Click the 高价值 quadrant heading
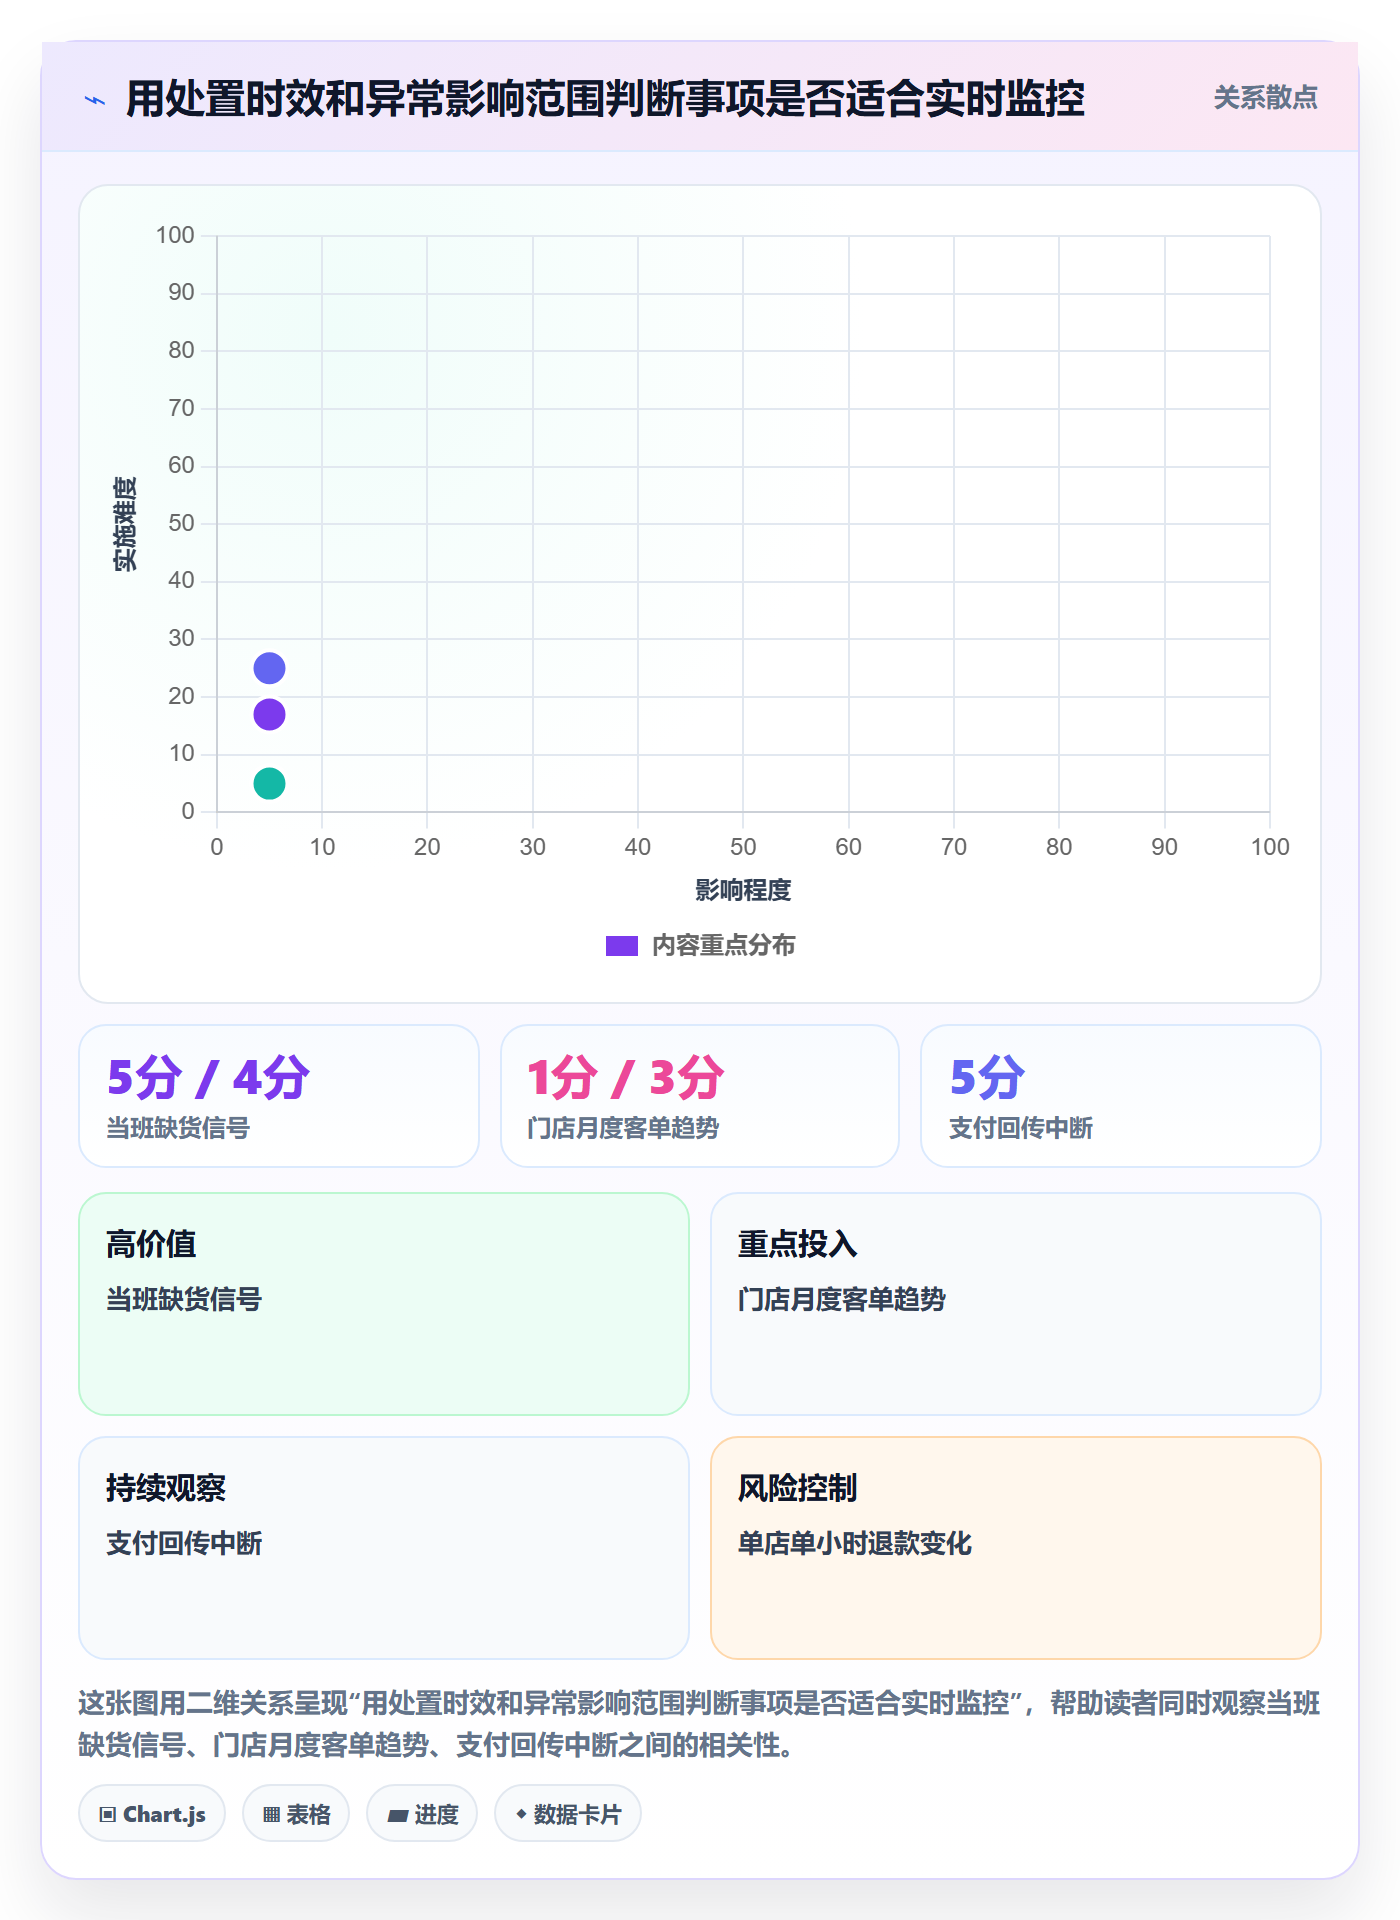Screen dimensions: 1400x1920 click(x=151, y=1244)
